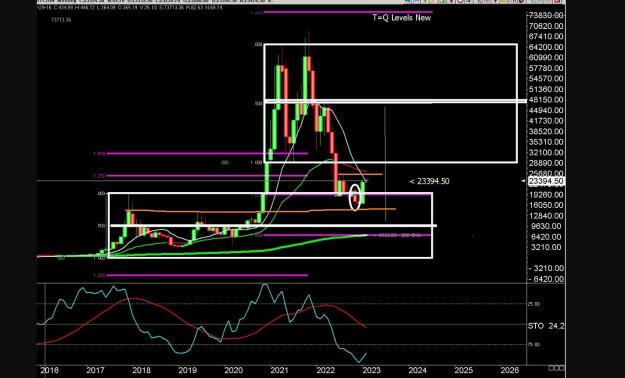This screenshot has height=378, width=625.
Task: Click the 2023 year label on time axis
Action: [371, 370]
